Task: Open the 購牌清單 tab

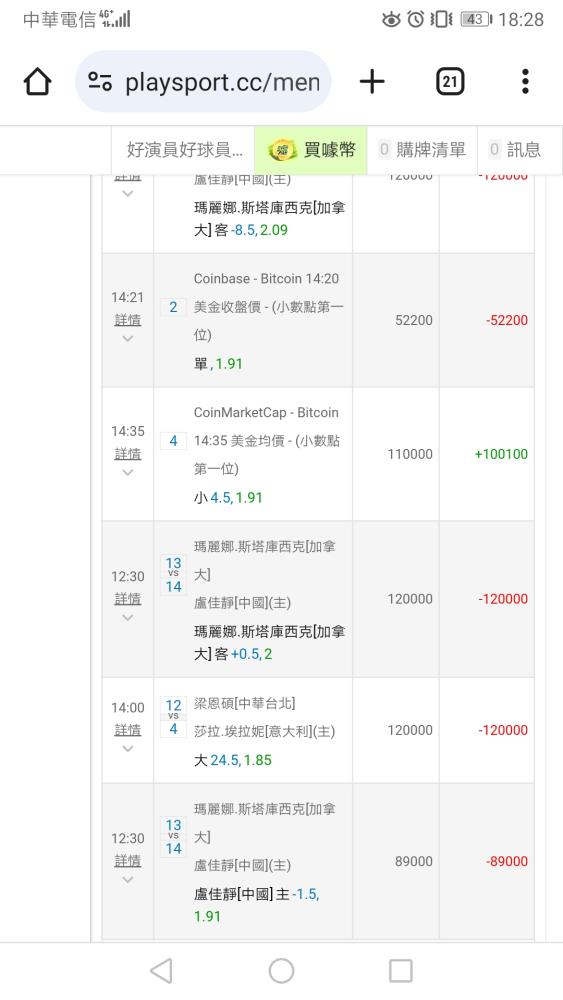Action: [x=422, y=150]
